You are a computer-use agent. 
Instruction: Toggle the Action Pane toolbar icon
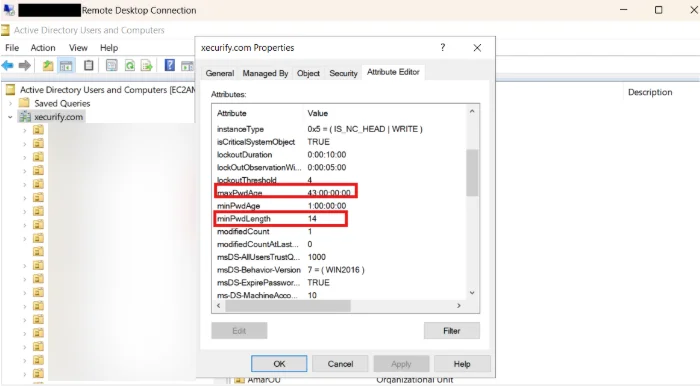coord(188,66)
